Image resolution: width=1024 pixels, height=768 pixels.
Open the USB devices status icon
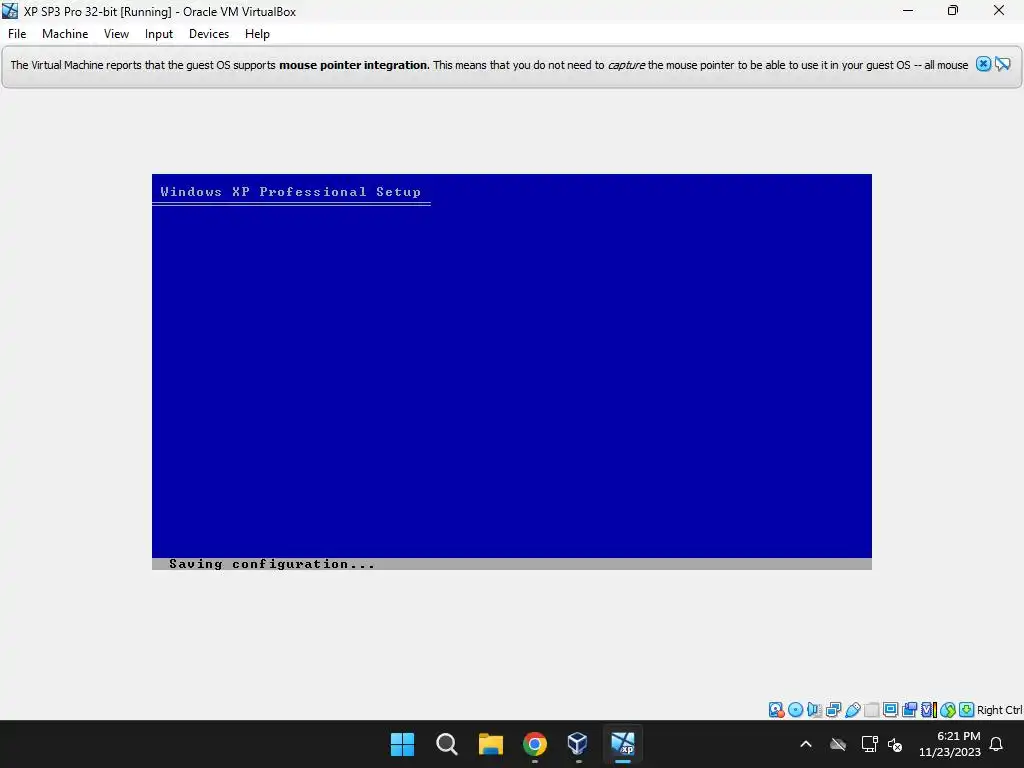tap(852, 710)
